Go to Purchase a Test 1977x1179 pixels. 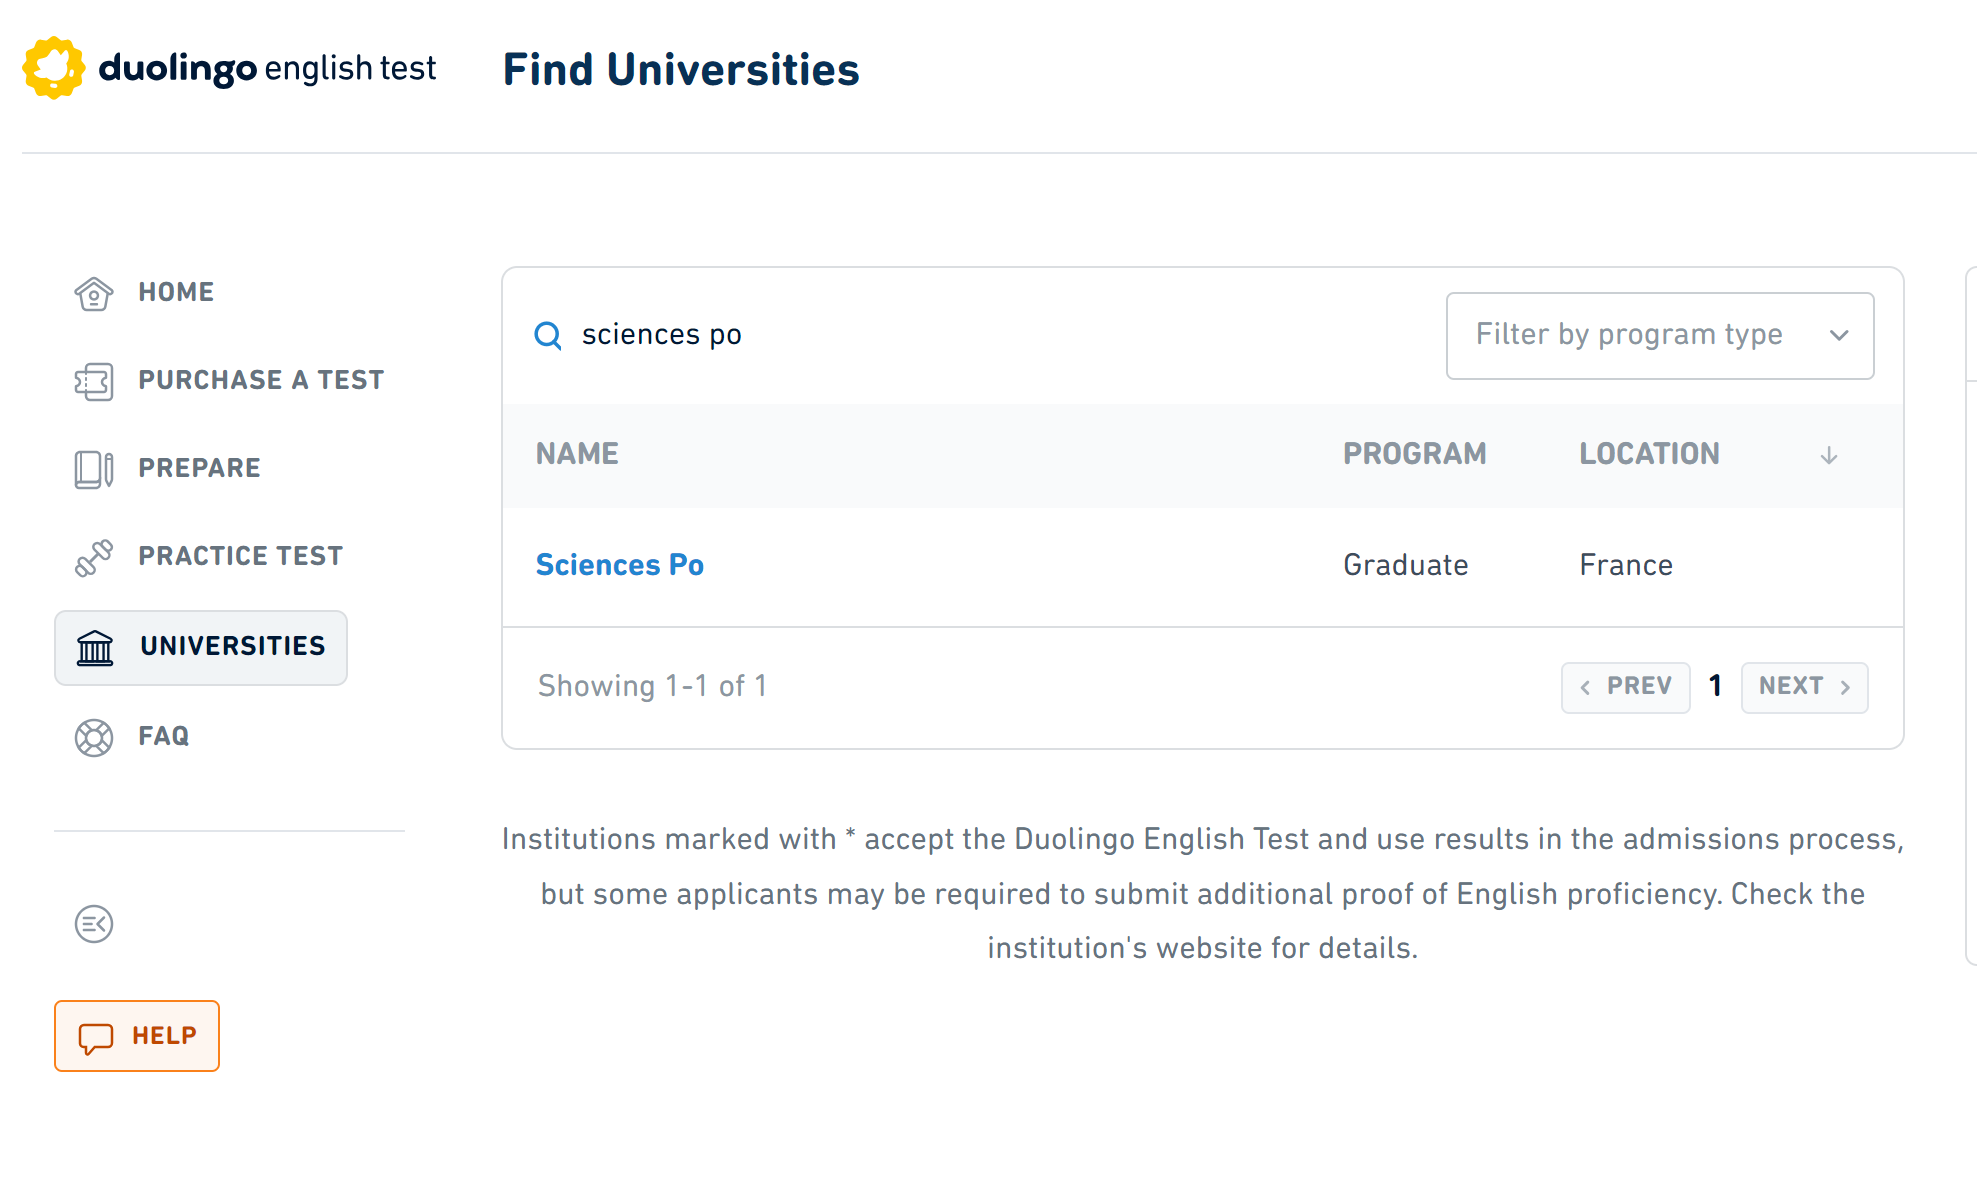pyautogui.click(x=229, y=380)
